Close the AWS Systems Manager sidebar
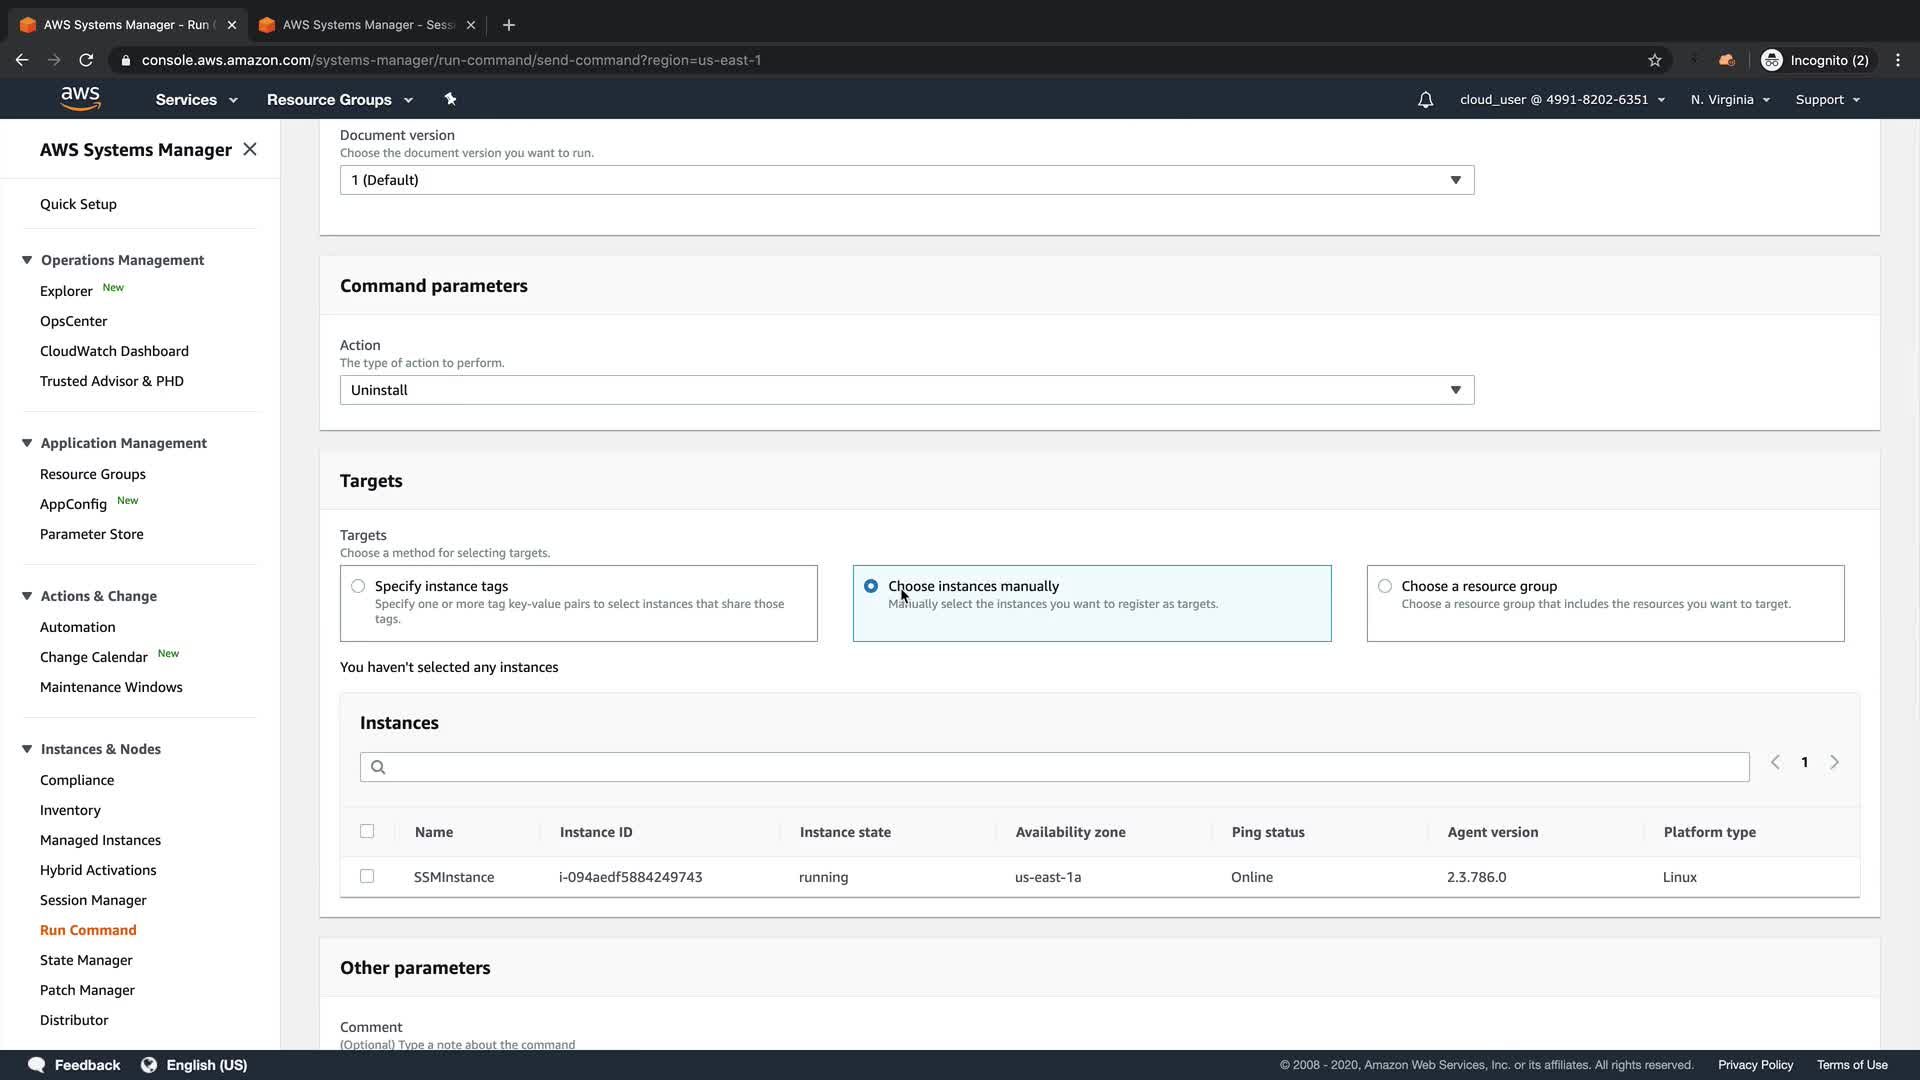Image resolution: width=1920 pixels, height=1080 pixels. click(250, 149)
